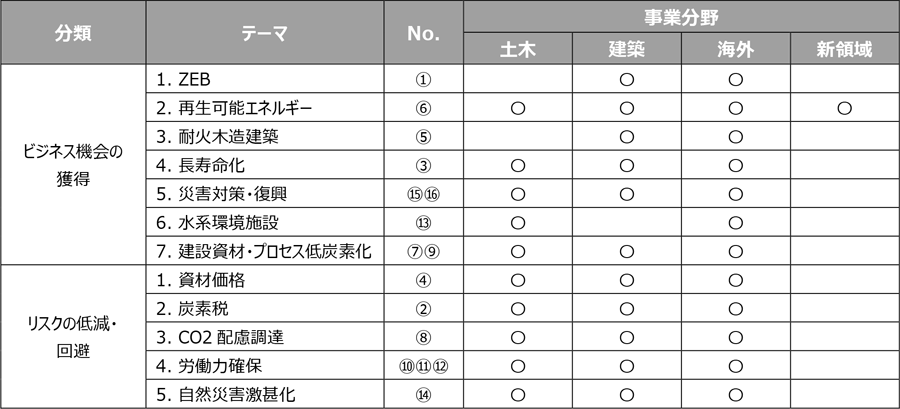
Task: Click 海外 circle for 自然災害激甚化
Action: click(x=736, y=394)
